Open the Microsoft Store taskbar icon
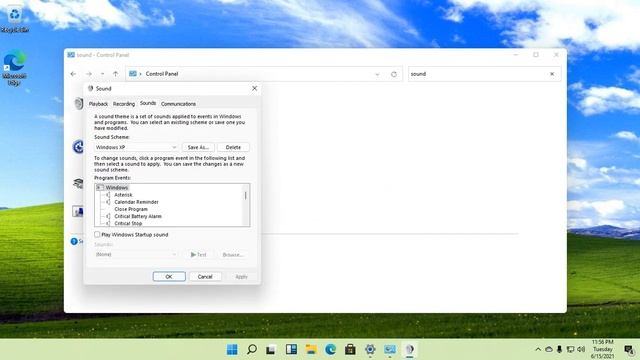640x360 pixels. [x=350, y=349]
